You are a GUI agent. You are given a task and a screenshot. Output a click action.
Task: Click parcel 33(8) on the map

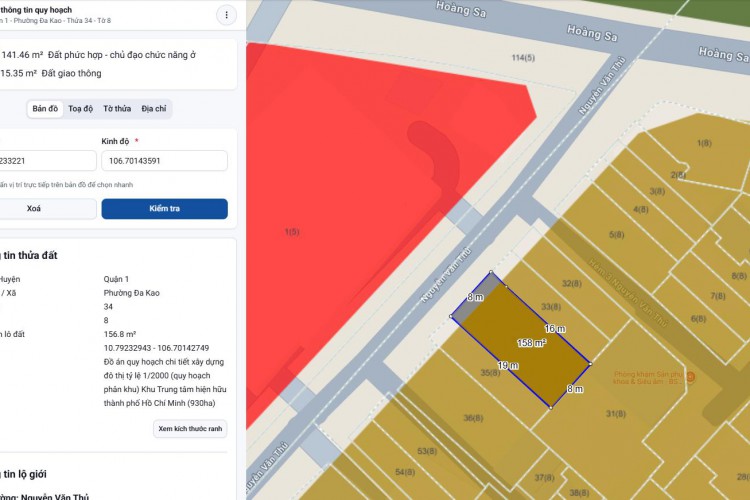[x=549, y=306]
